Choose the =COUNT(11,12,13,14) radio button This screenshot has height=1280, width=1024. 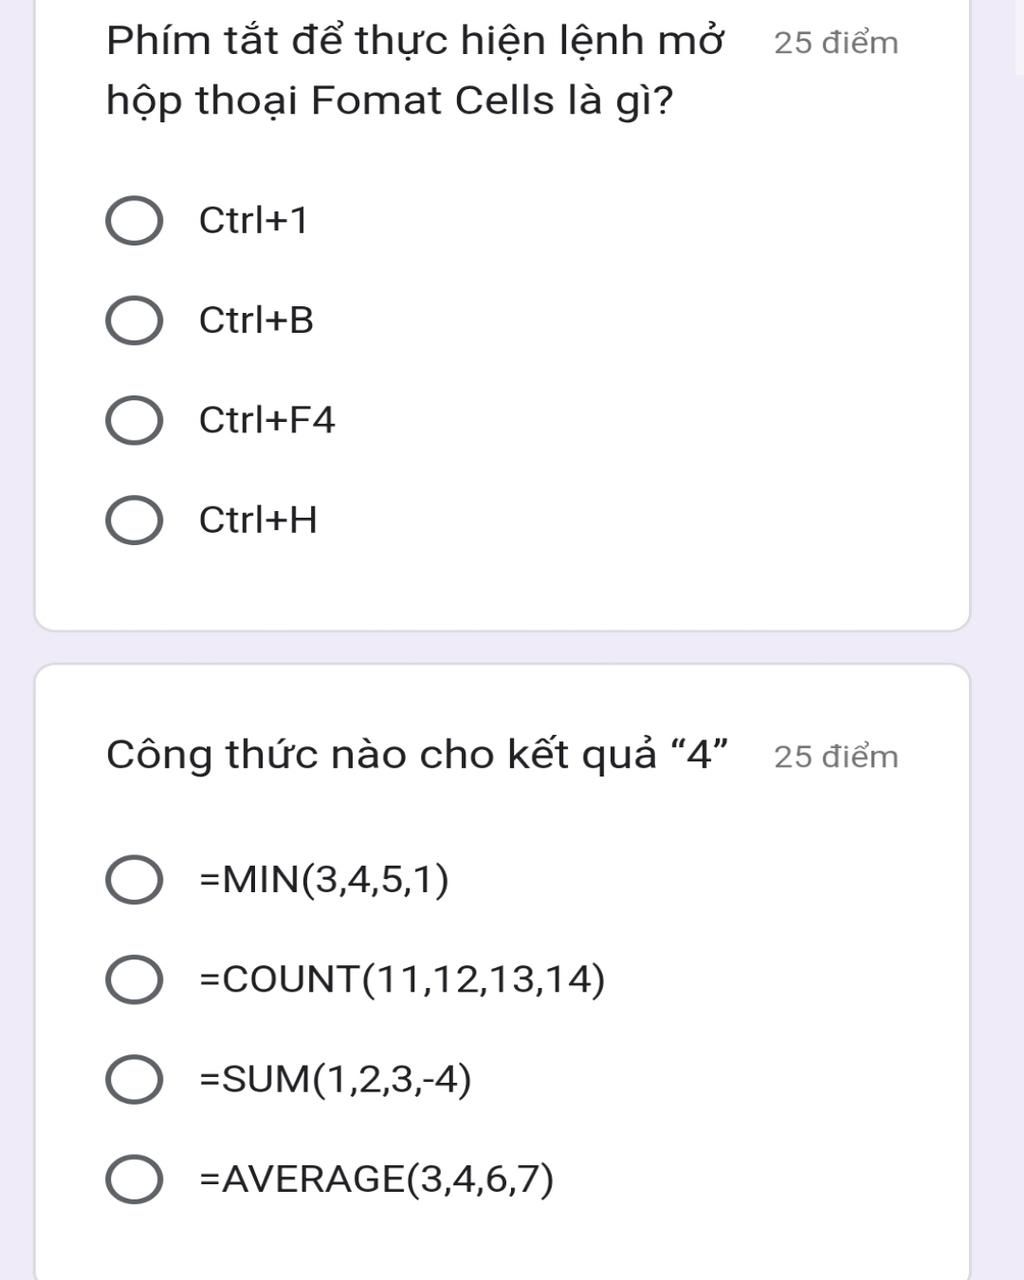(134, 980)
